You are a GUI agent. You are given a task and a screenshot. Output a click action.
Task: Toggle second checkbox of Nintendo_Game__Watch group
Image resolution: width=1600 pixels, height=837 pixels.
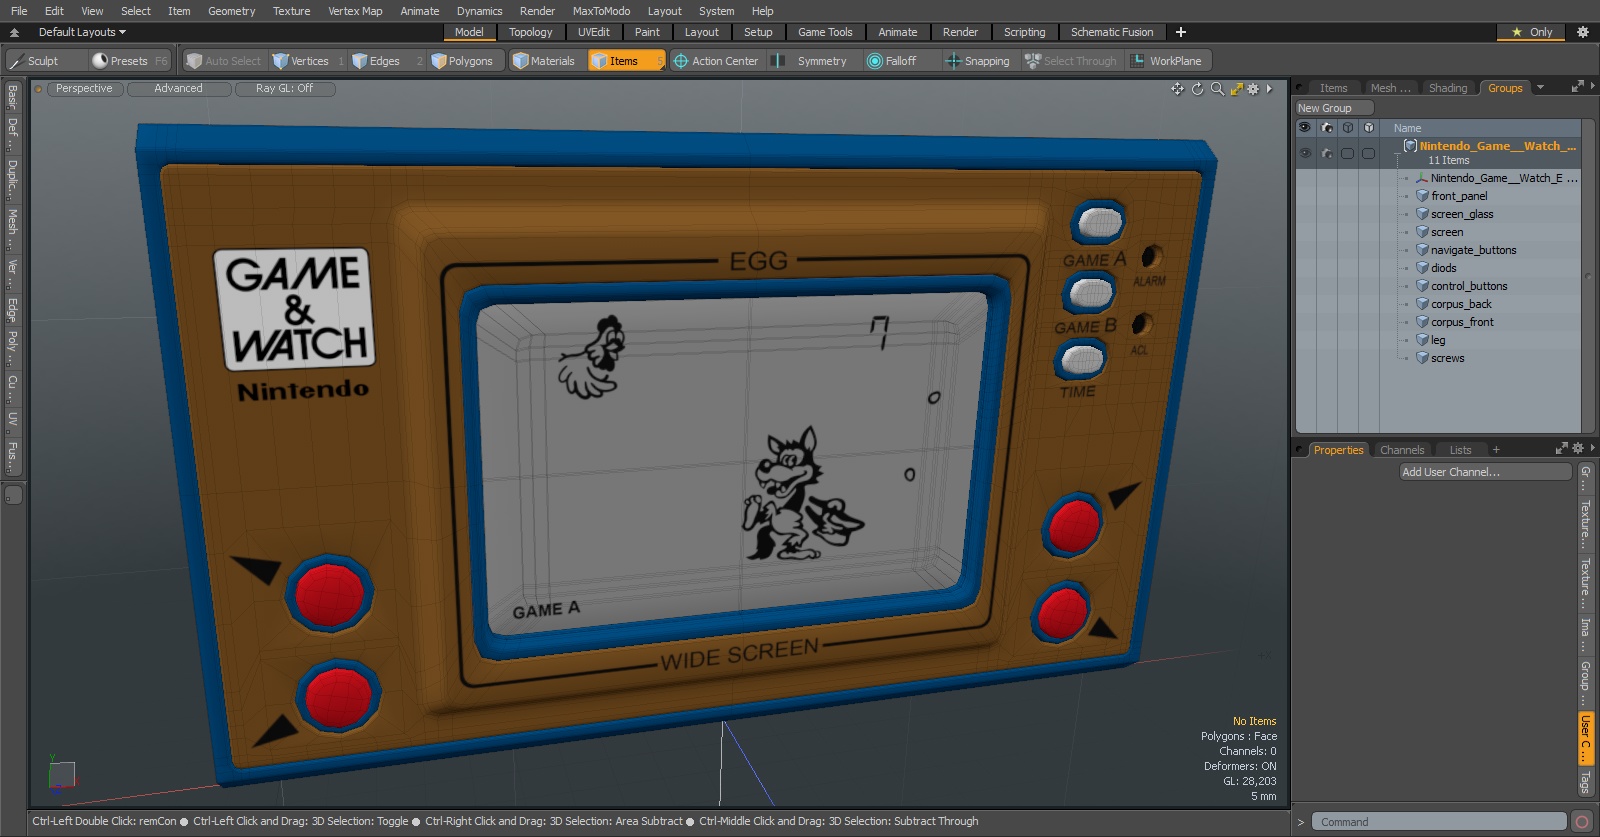[1369, 153]
